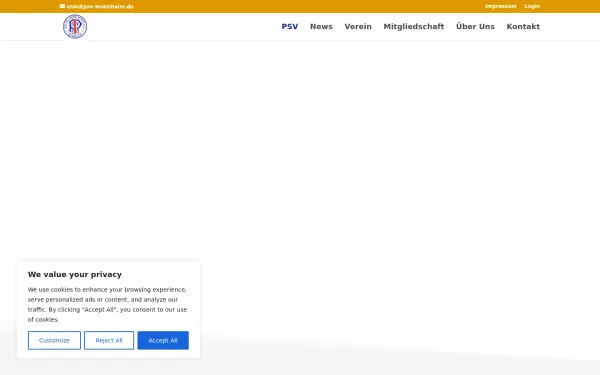Click the psv-mannheim.de email address
The width and height of the screenshot is (600, 375).
tap(100, 7)
